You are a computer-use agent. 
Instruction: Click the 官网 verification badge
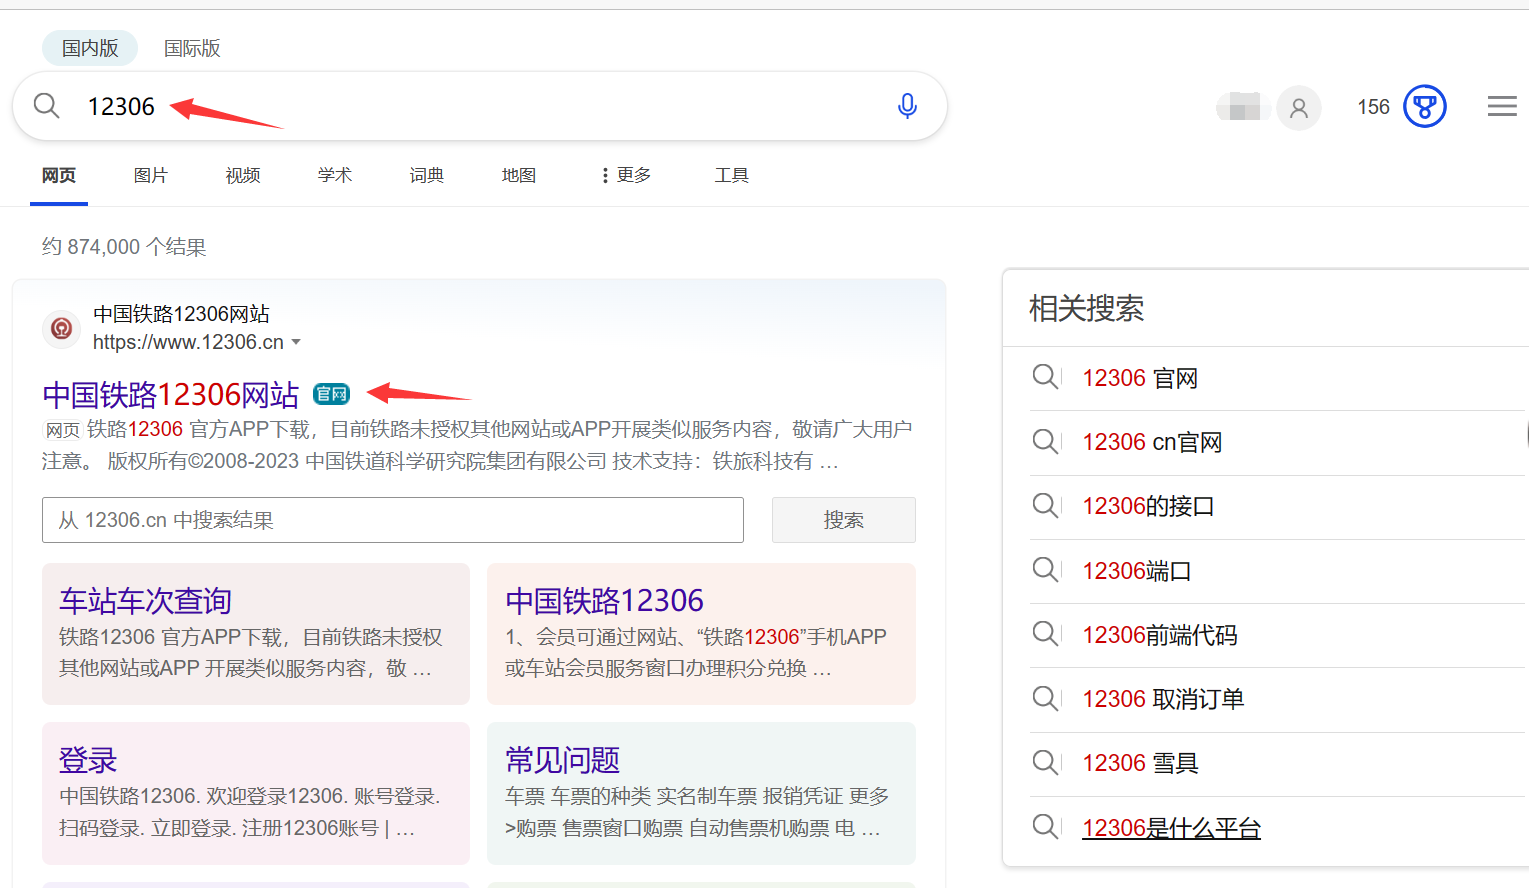330,393
